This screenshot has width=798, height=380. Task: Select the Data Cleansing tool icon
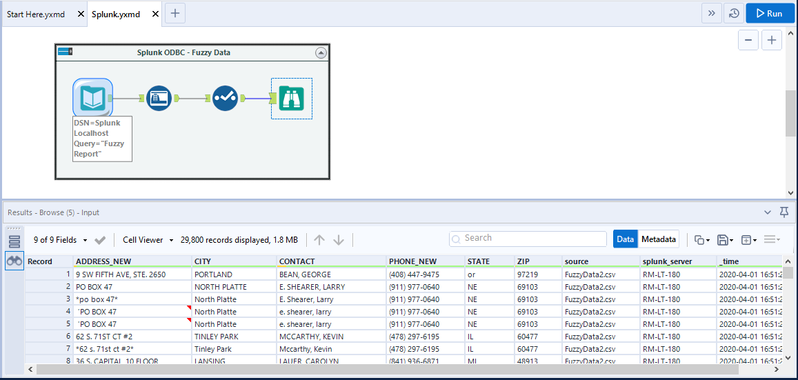(x=225, y=98)
